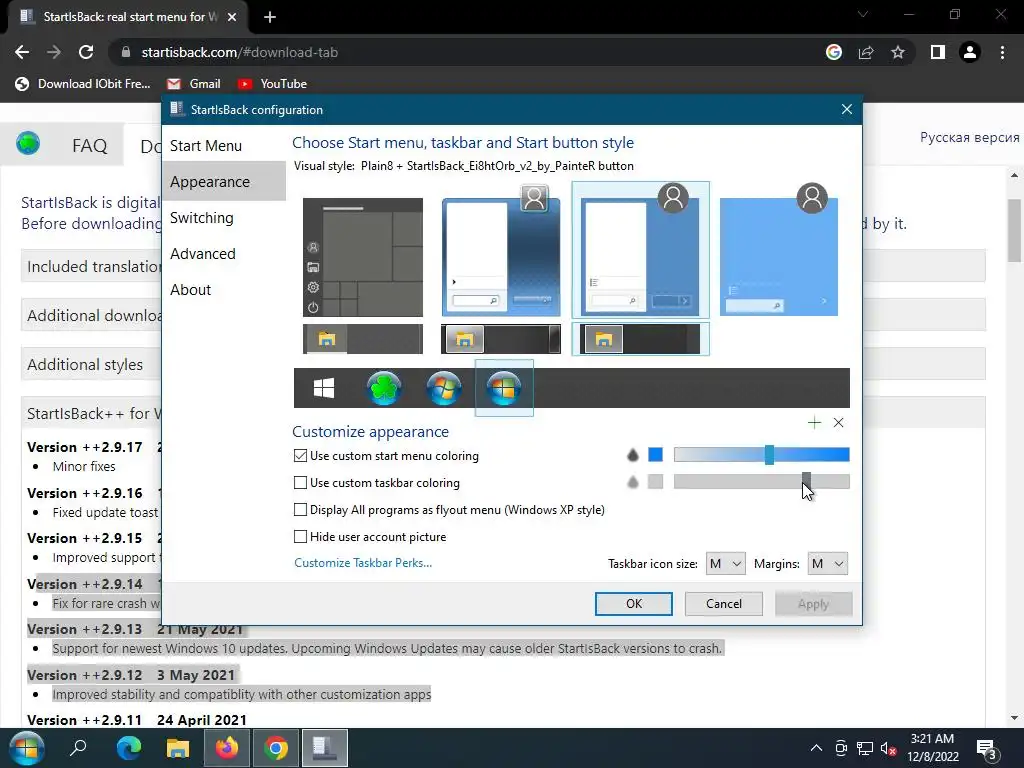Open Chrome tab search chevron
The width and height of the screenshot is (1024, 768).
tap(863, 14)
